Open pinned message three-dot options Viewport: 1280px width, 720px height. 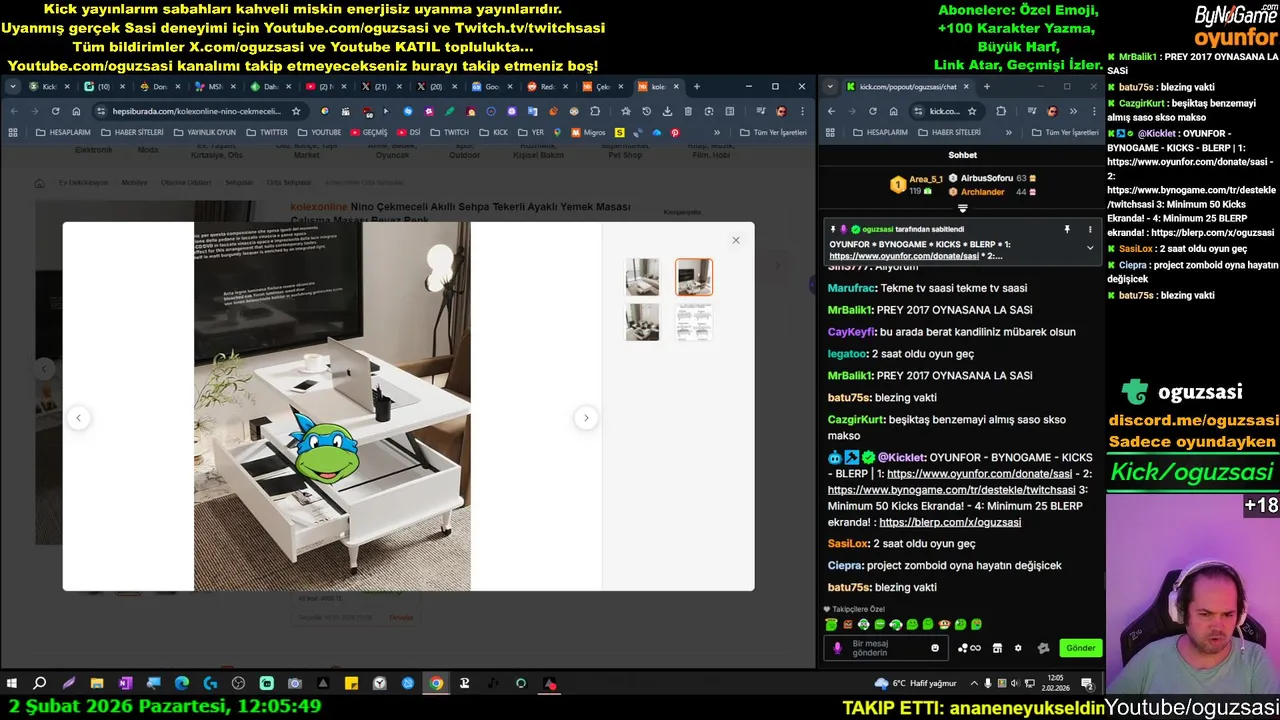click(1090, 229)
